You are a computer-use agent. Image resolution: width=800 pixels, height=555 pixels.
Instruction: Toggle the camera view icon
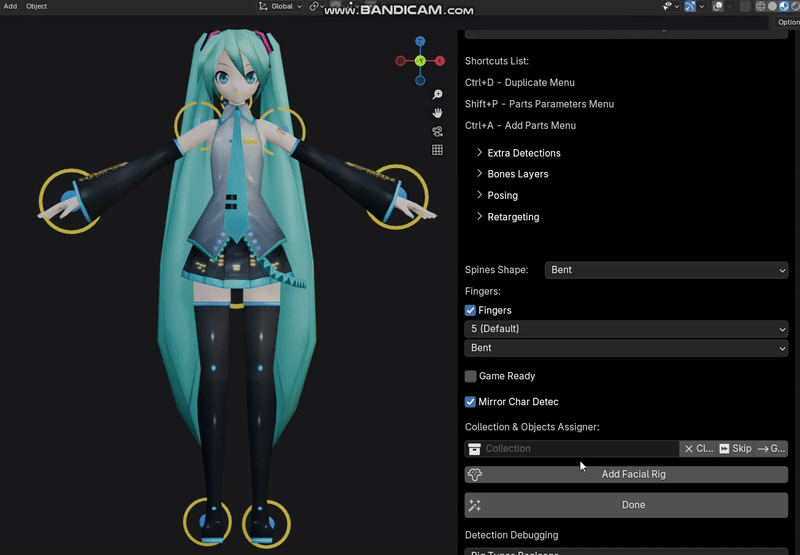pos(437,132)
